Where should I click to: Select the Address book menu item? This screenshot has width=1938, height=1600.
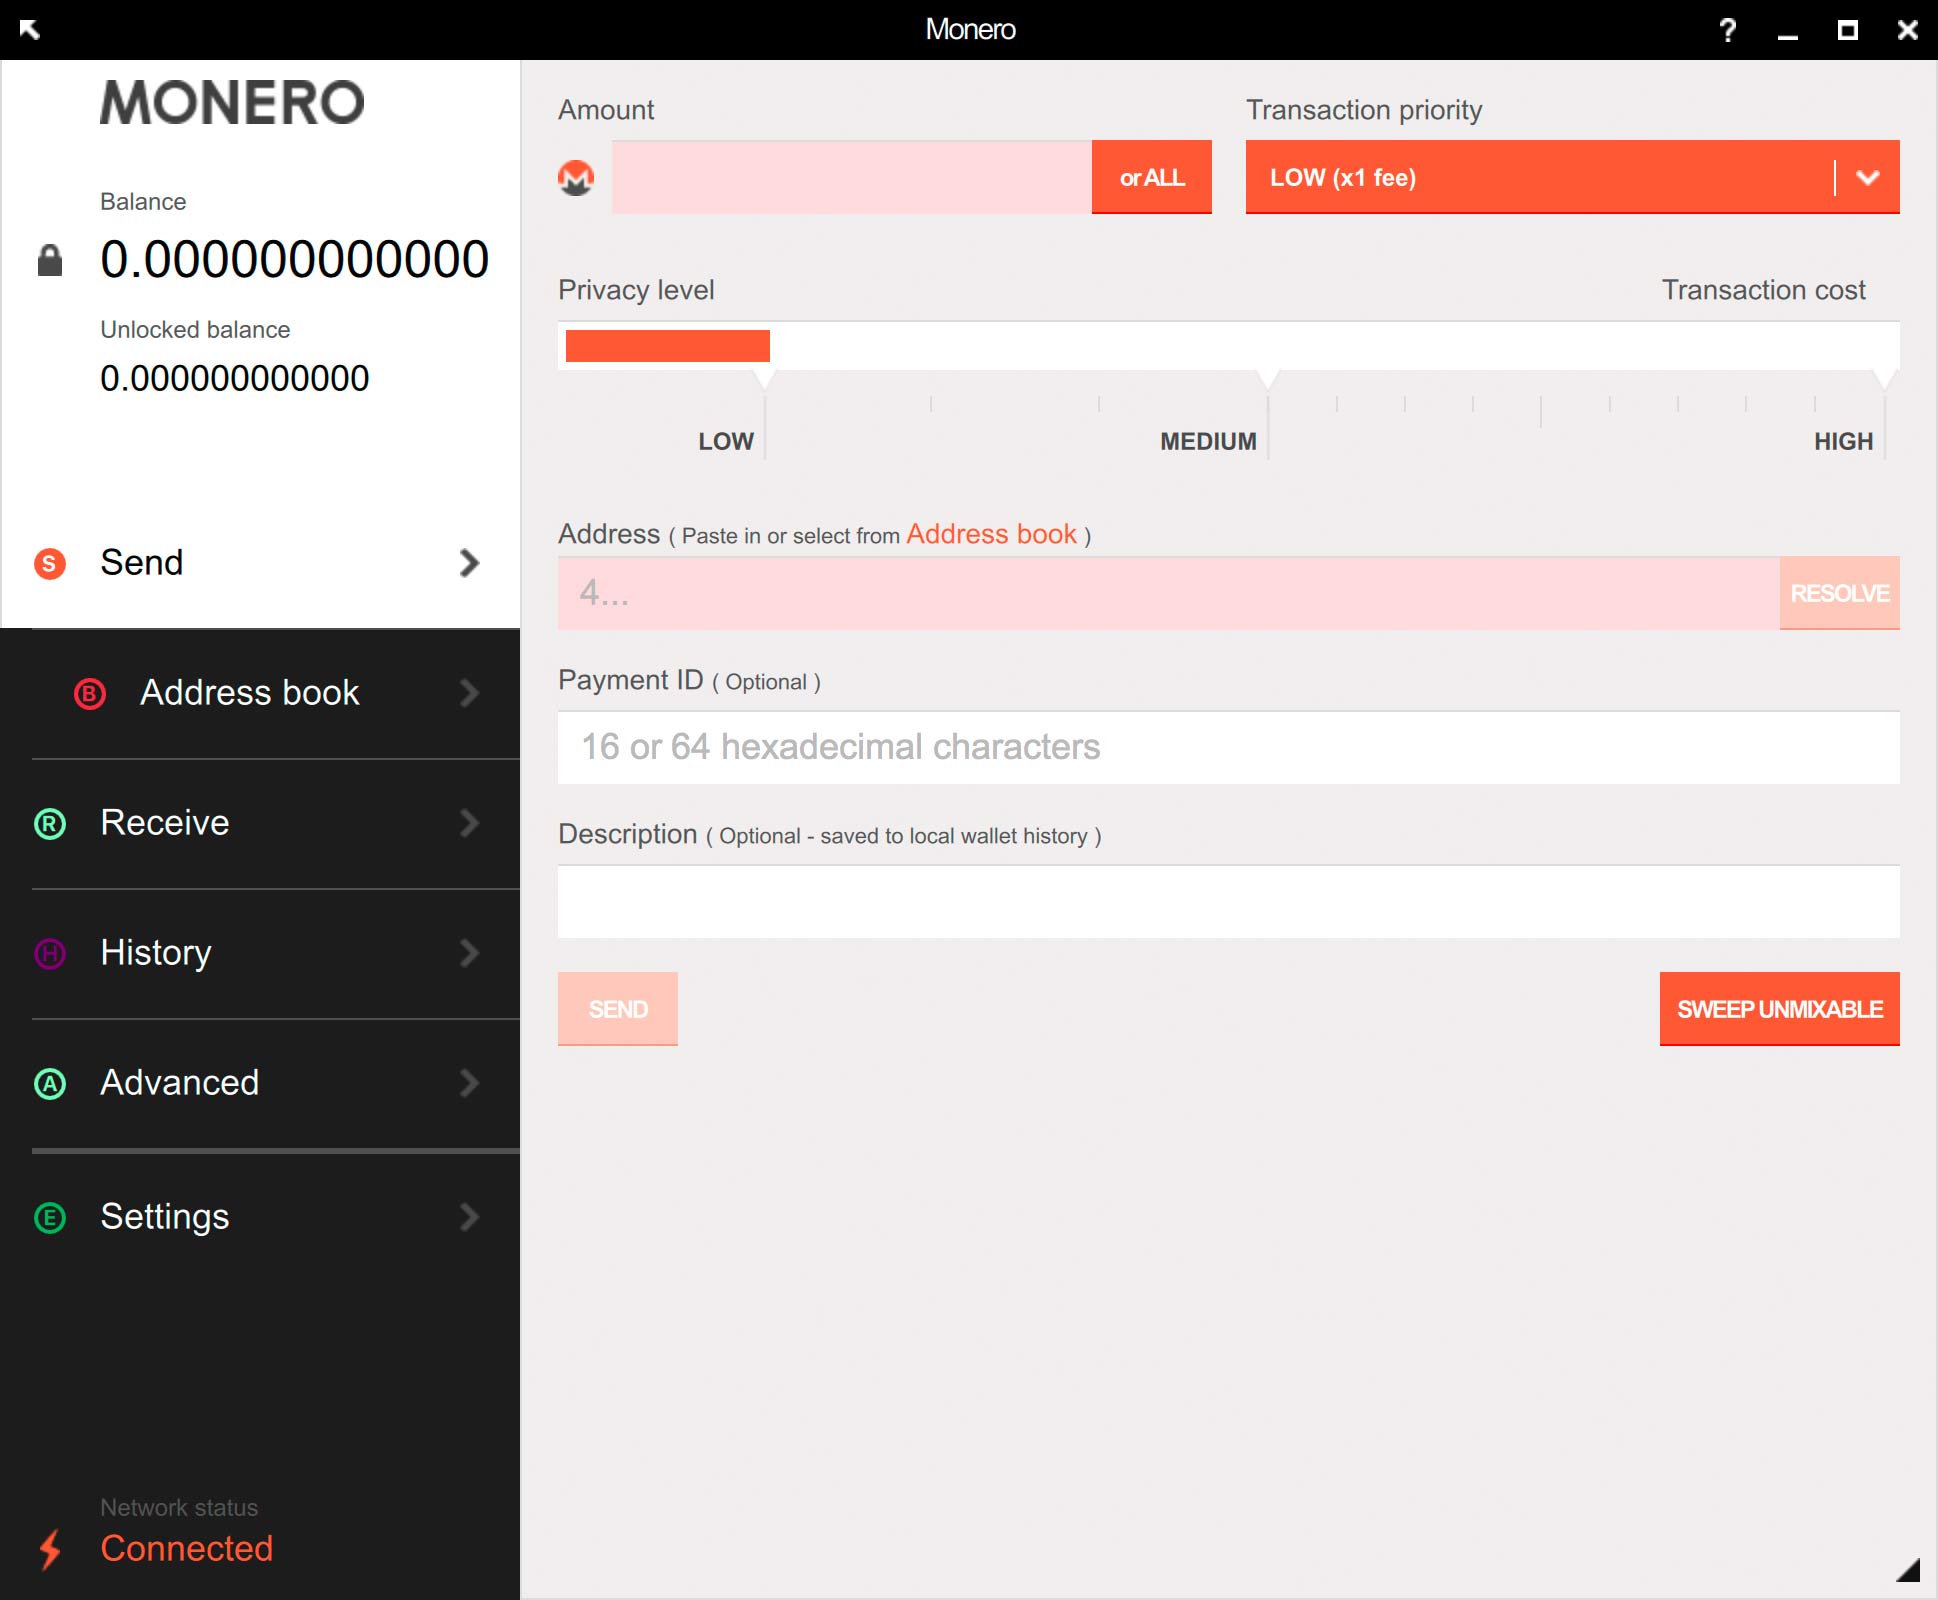point(258,692)
